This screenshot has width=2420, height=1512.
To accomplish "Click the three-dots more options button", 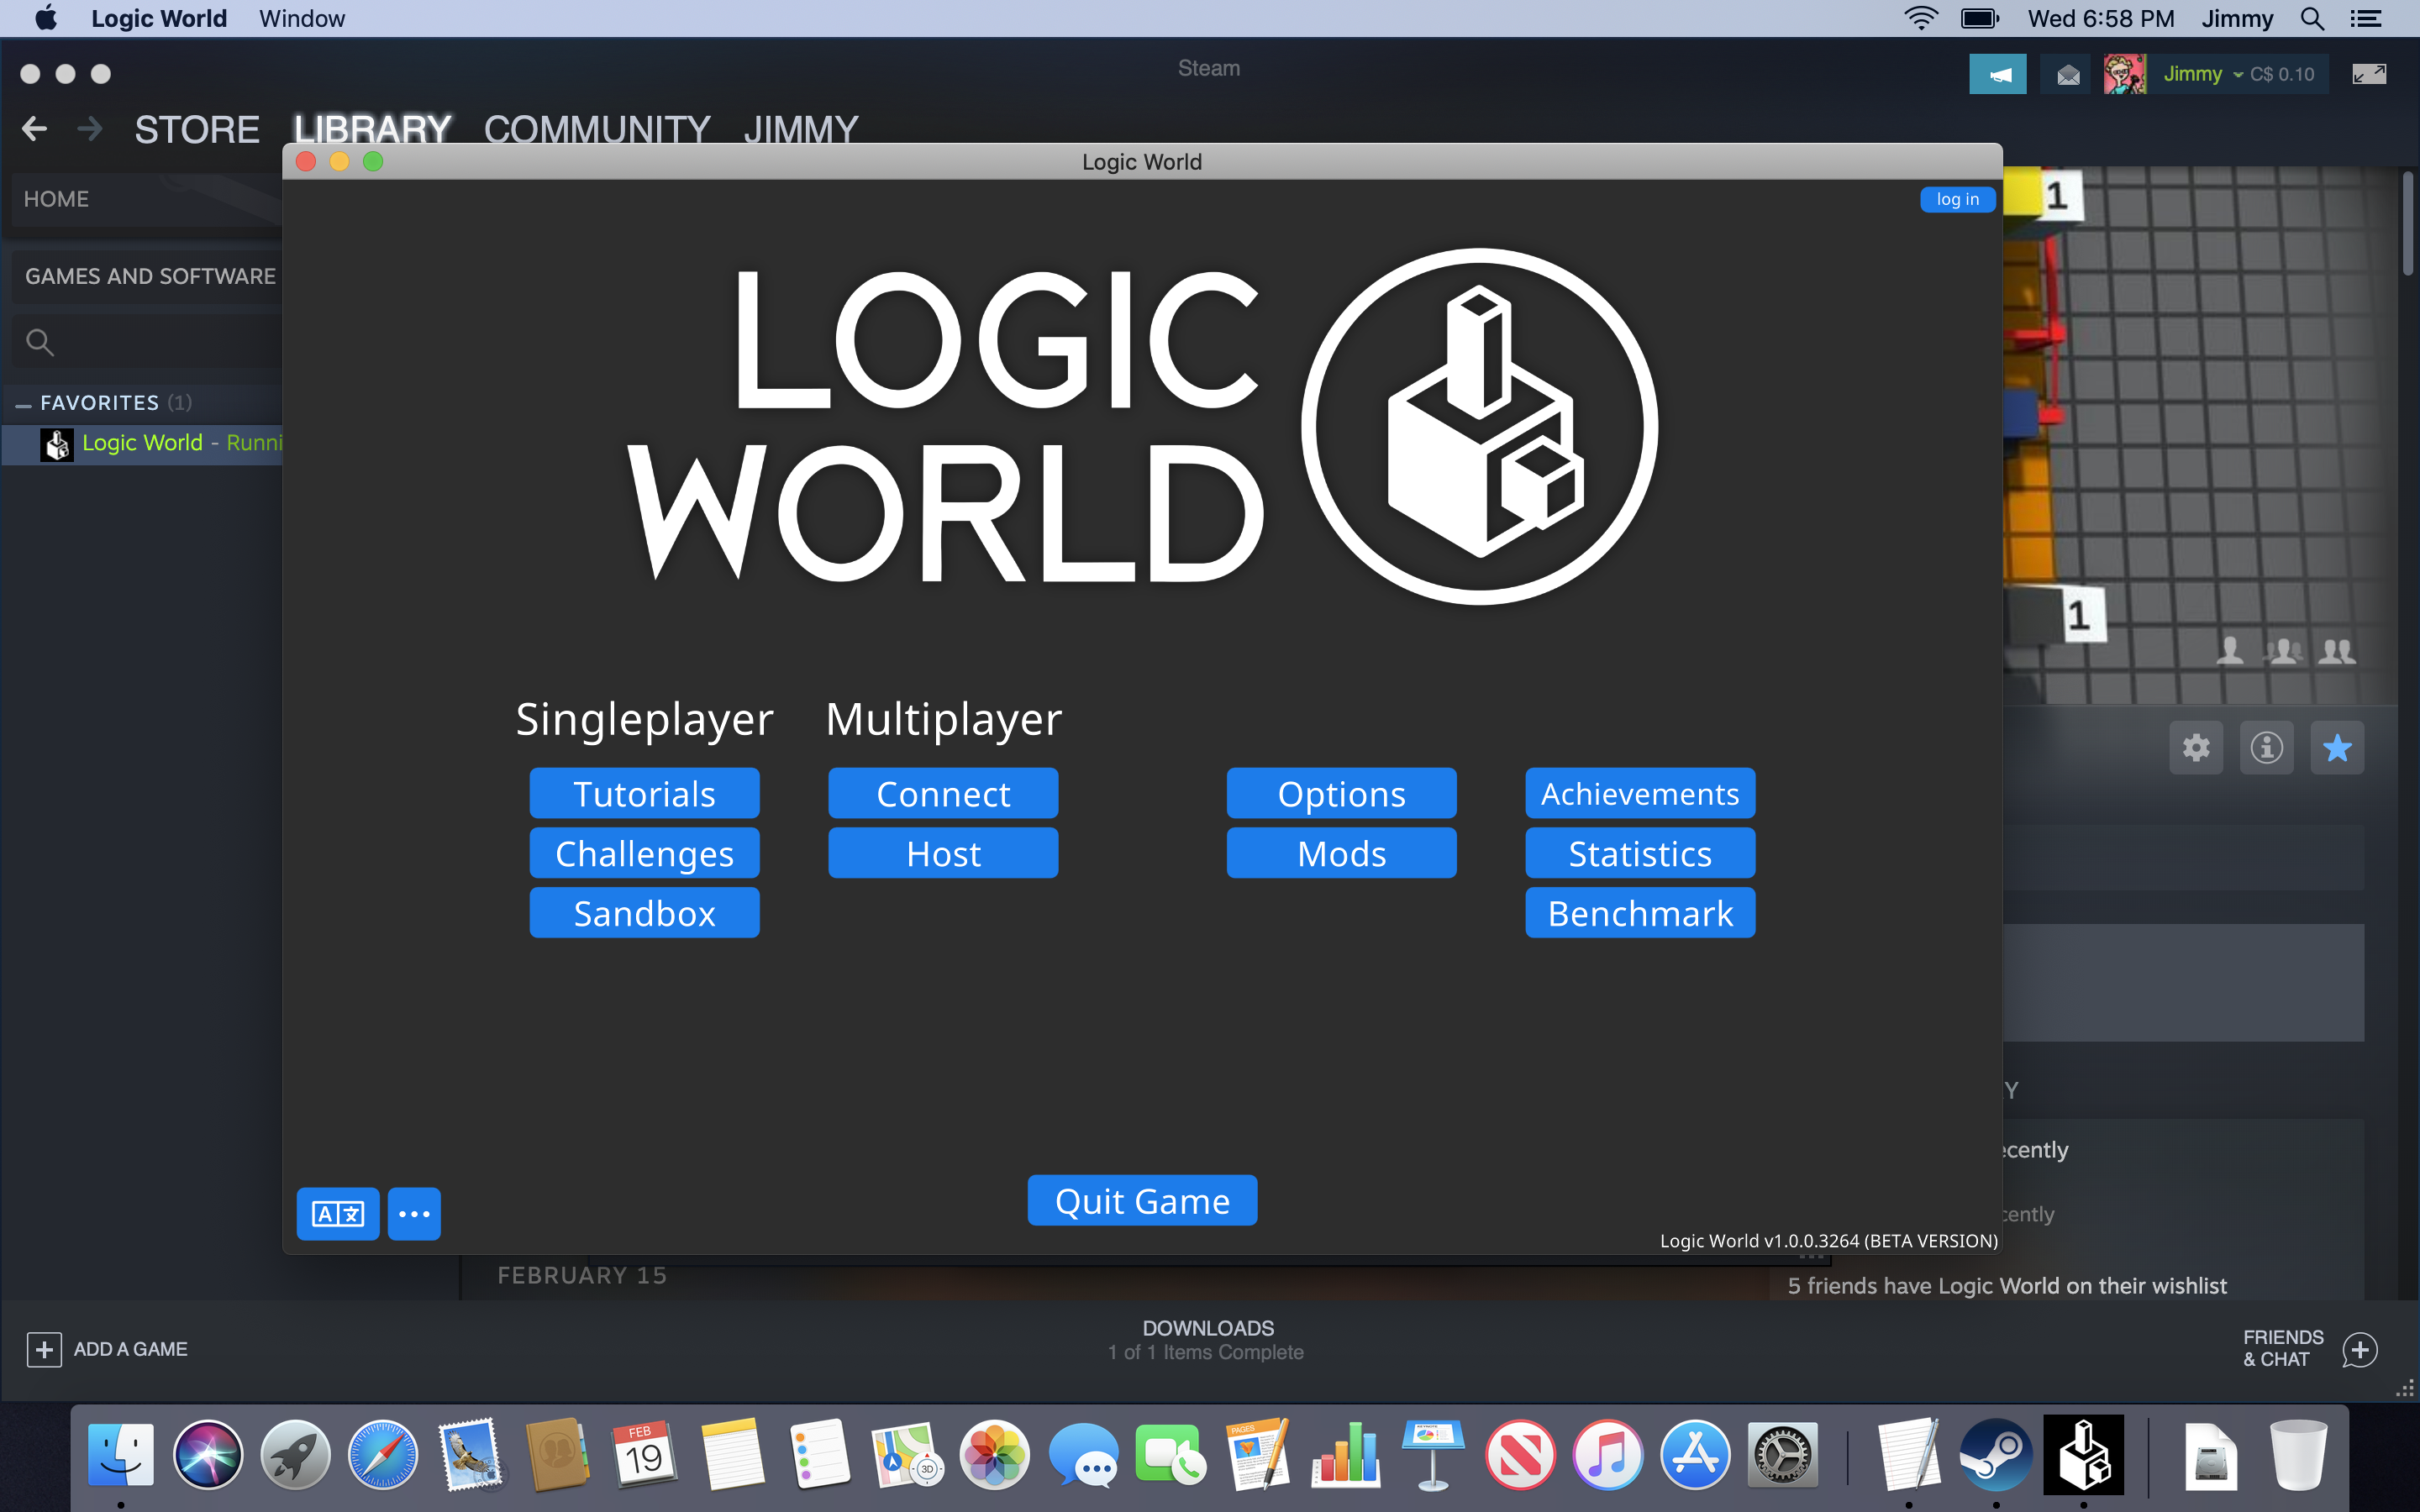I will point(414,1213).
